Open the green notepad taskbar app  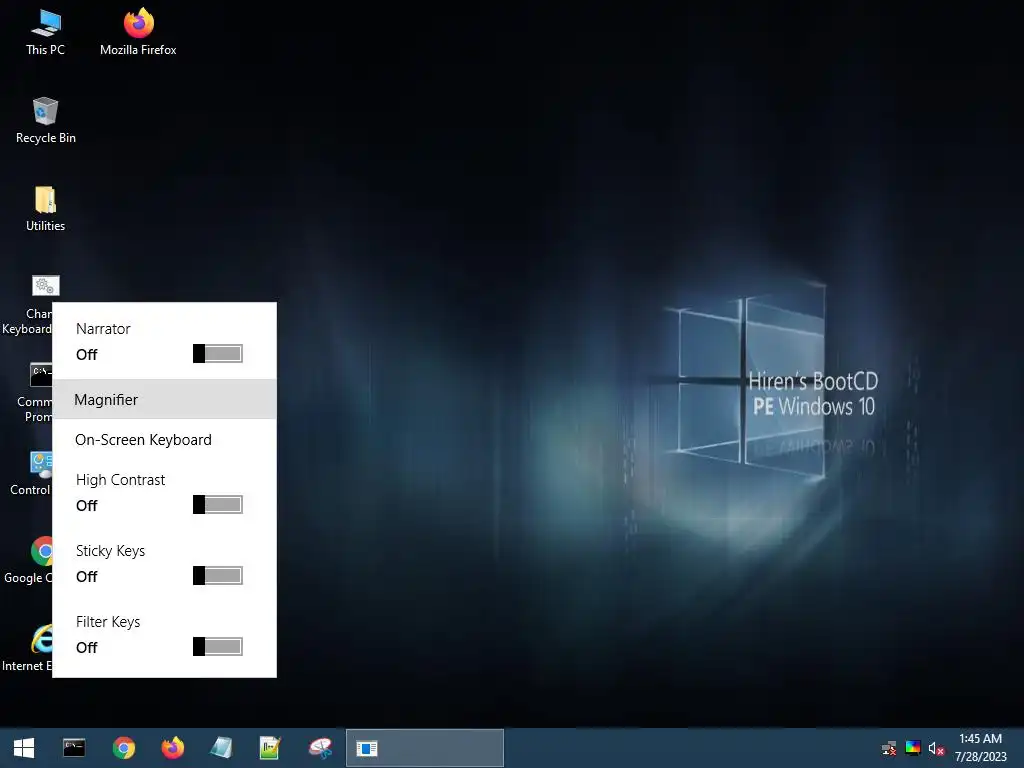270,748
